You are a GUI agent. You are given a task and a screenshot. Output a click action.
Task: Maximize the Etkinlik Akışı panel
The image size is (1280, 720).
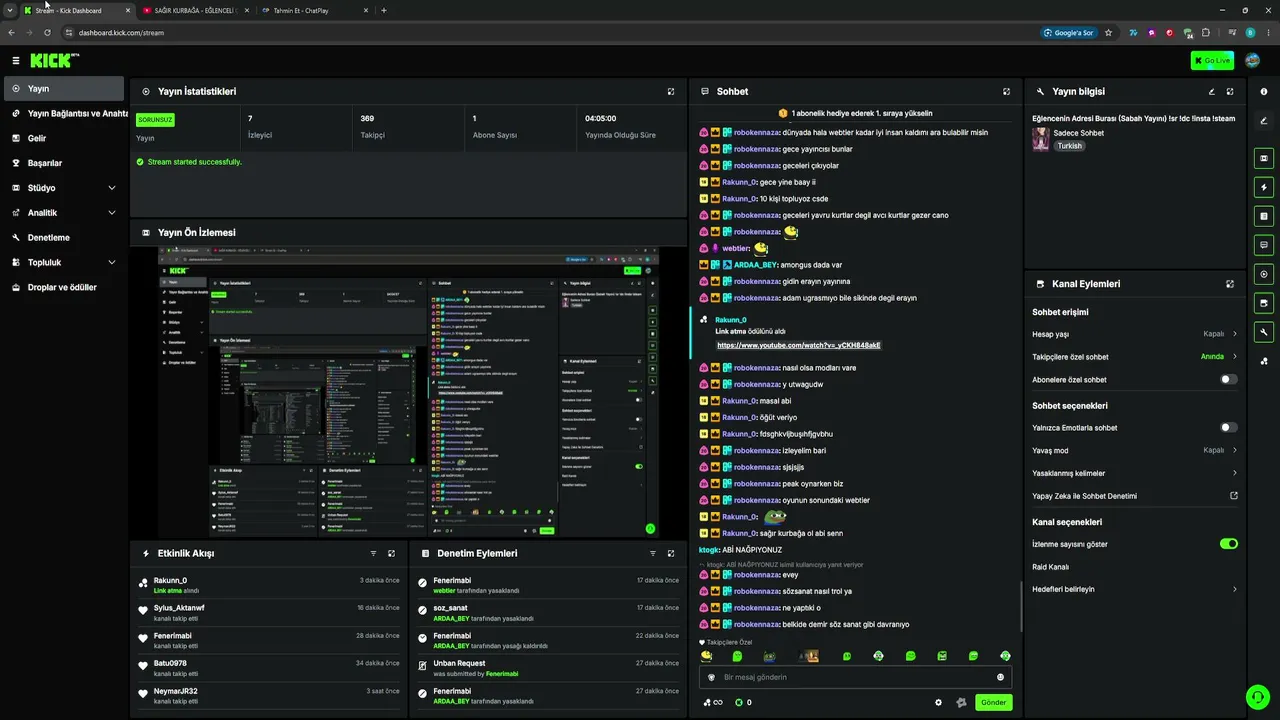391,553
